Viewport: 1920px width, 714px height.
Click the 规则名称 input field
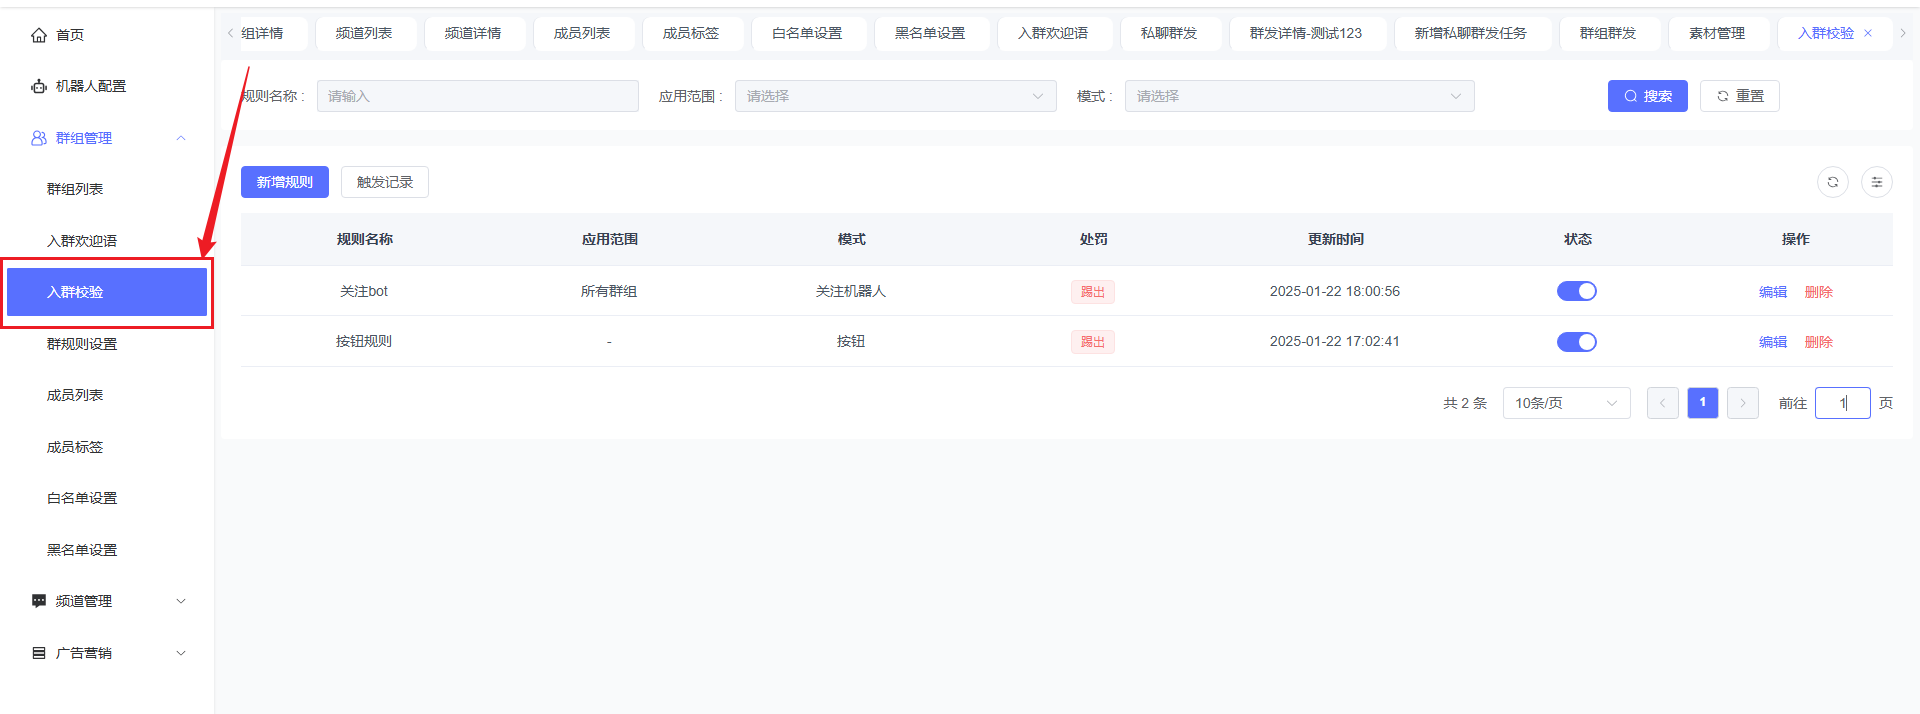coord(477,96)
